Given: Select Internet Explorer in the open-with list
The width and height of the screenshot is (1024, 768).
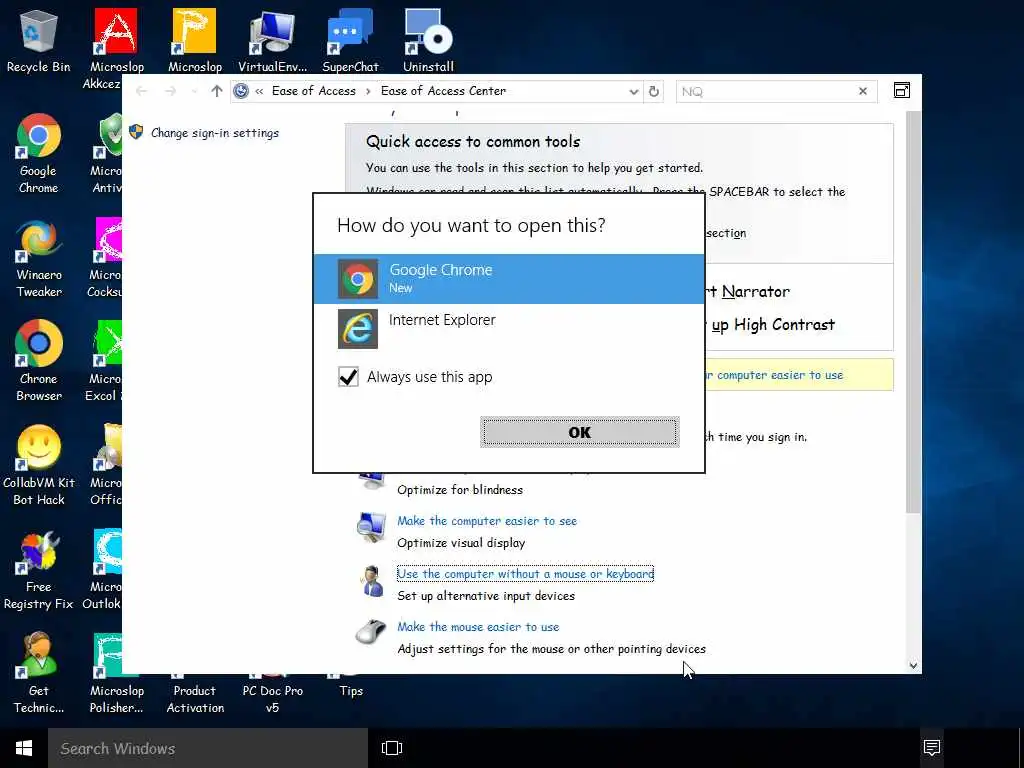Looking at the screenshot, I should pos(509,328).
